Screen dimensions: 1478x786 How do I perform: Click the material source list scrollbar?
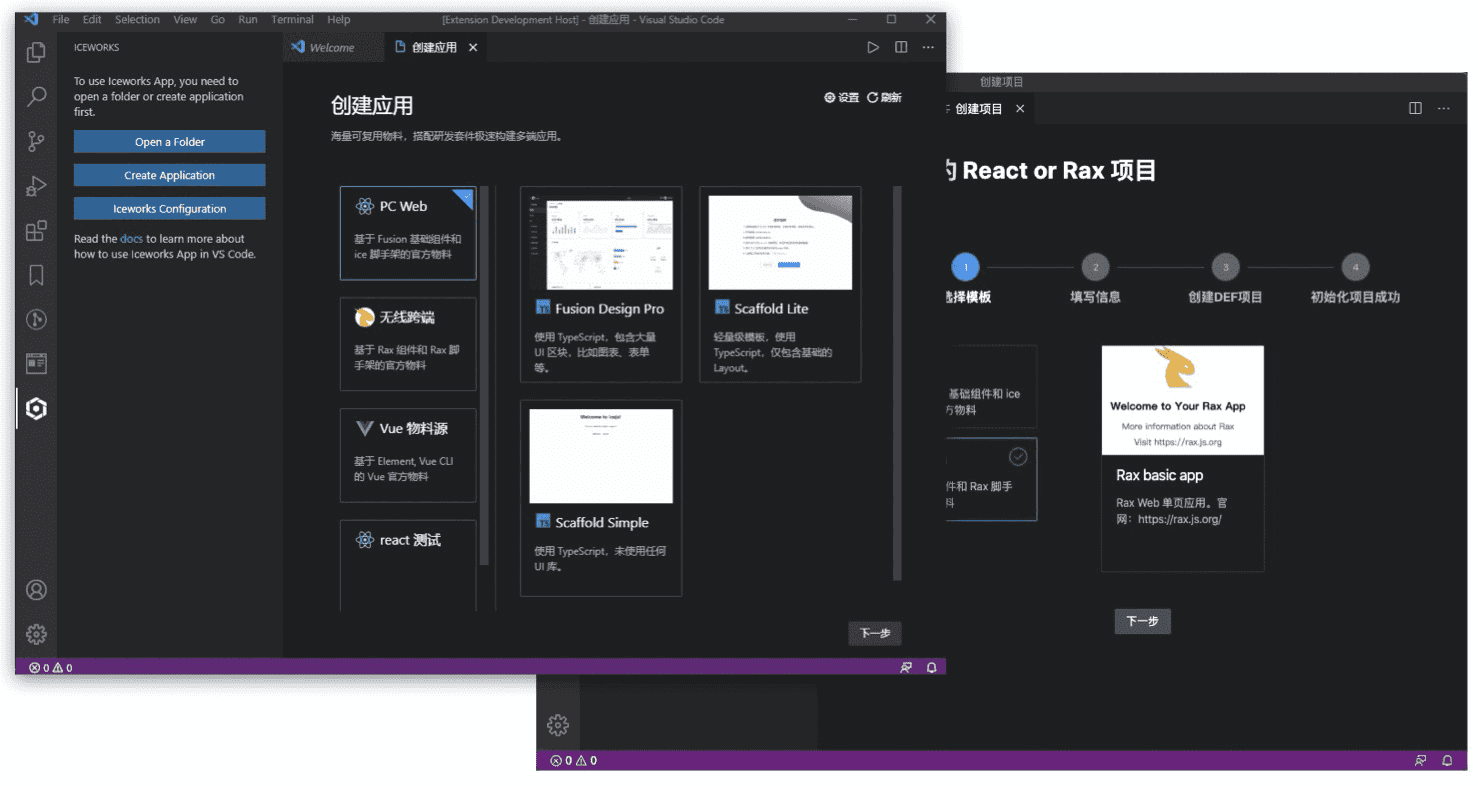click(x=485, y=375)
